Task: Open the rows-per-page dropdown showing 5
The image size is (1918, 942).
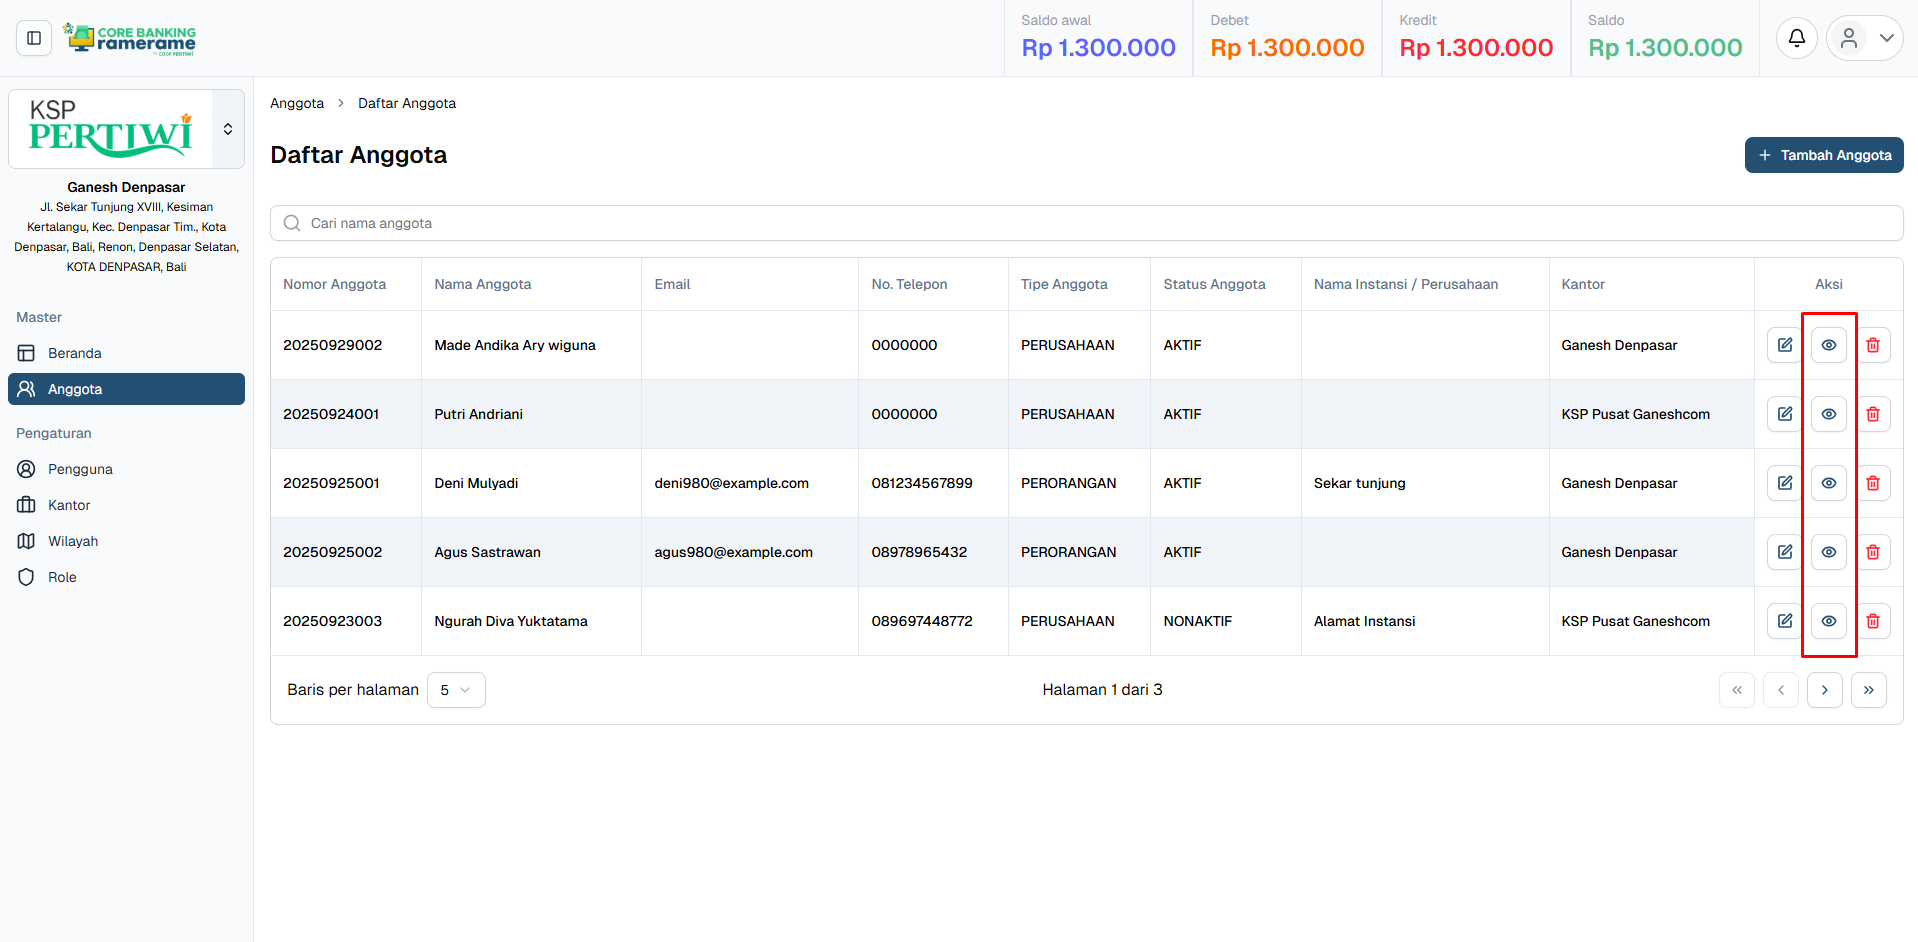Action: click(x=456, y=690)
